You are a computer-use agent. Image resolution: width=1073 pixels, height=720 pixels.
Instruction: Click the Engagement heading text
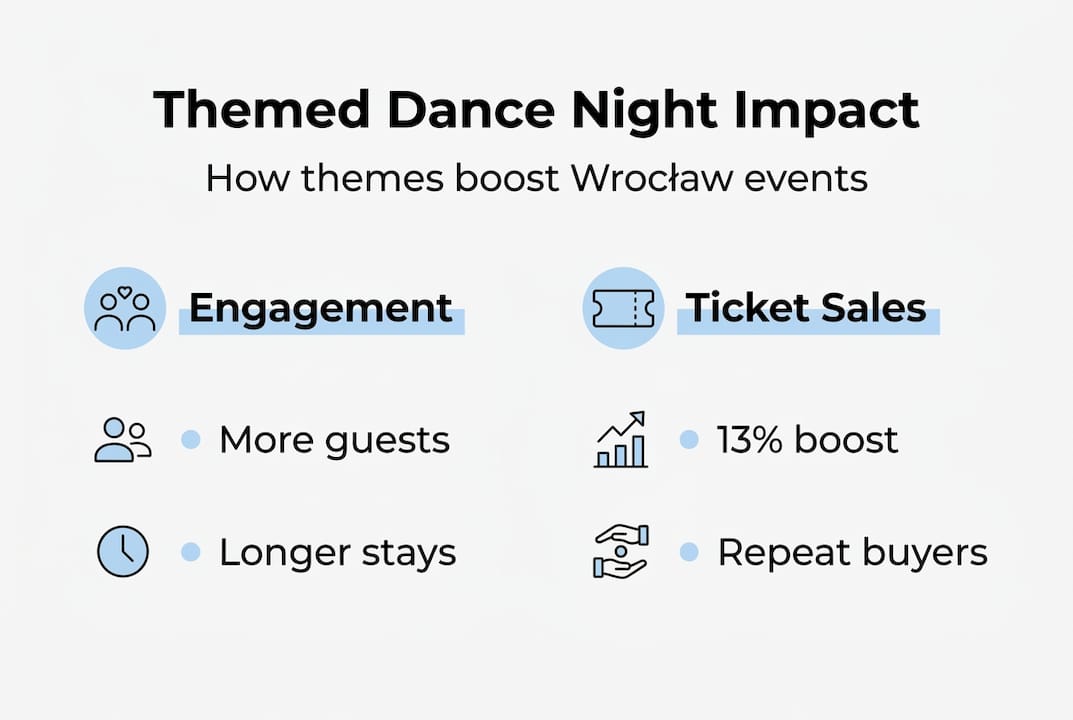(x=320, y=307)
